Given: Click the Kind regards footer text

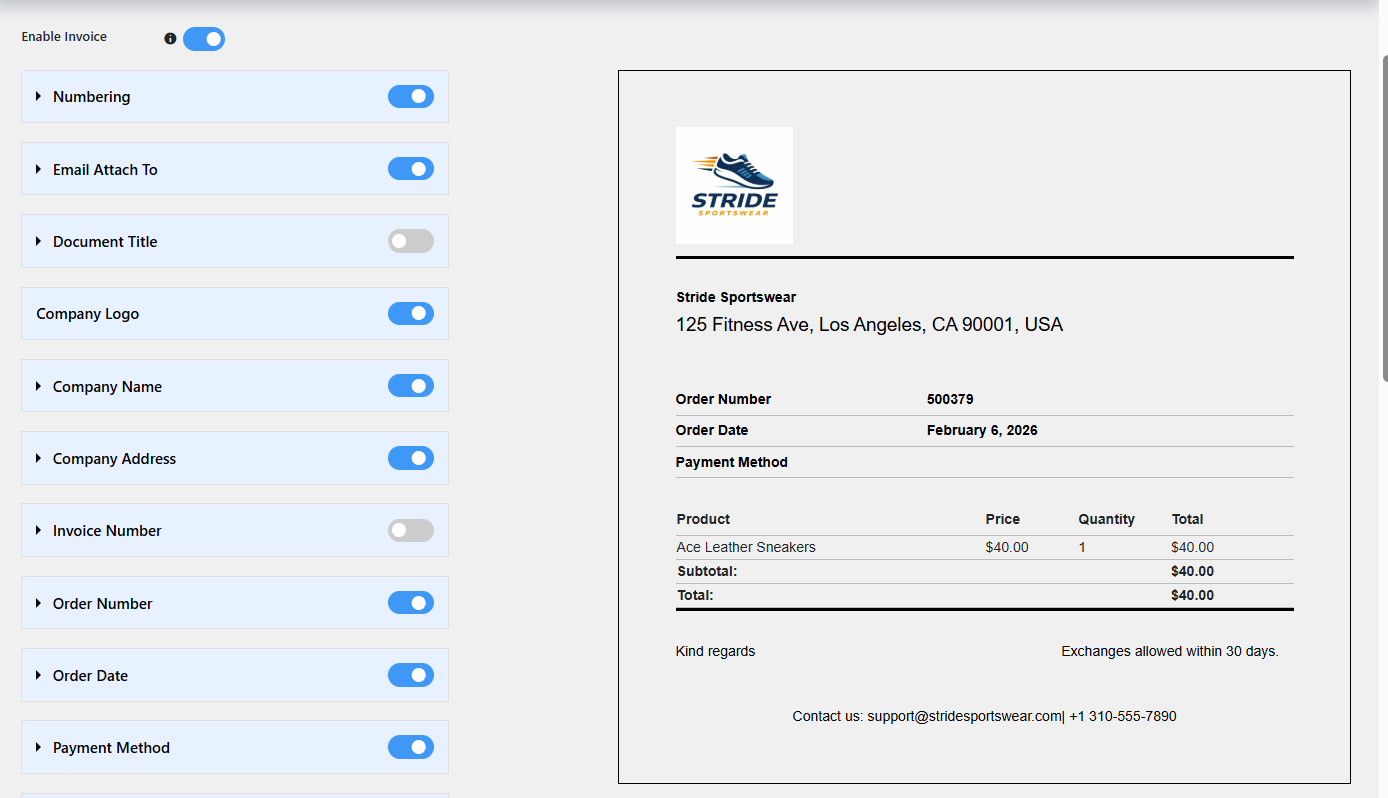Looking at the screenshot, I should (715, 651).
